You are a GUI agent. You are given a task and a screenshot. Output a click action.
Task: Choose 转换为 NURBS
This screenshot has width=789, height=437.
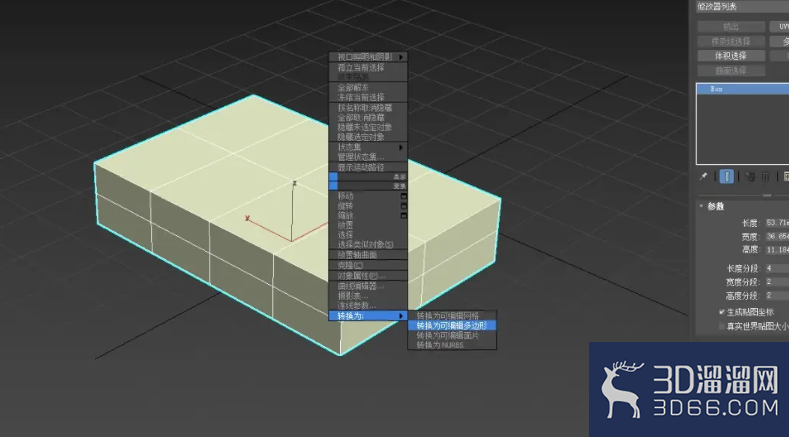pos(452,345)
